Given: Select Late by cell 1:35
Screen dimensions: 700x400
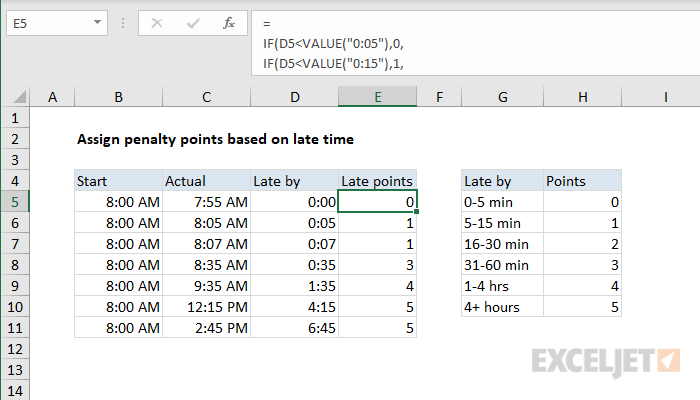Looking at the screenshot, I should 295,286.
